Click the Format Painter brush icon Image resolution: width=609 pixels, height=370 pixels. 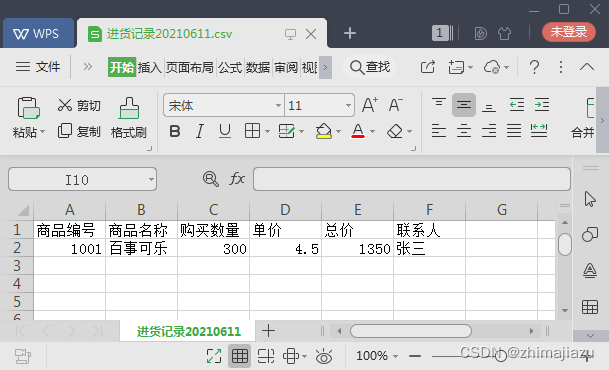pyautogui.click(x=129, y=108)
